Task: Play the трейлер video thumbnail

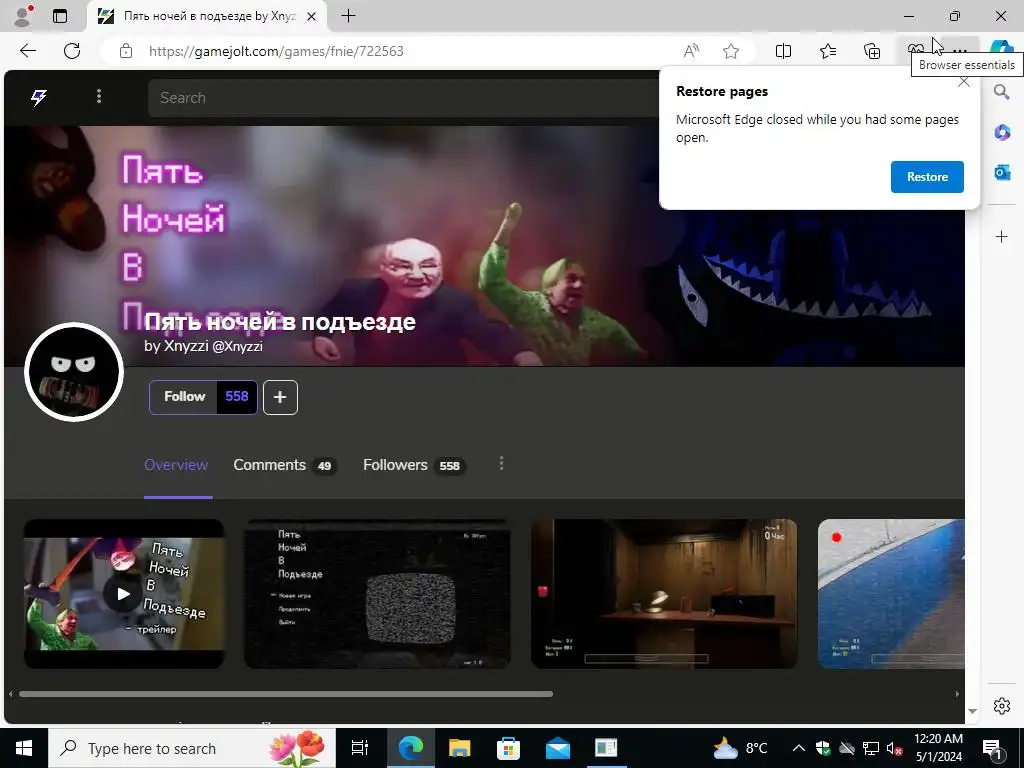Action: coord(124,594)
